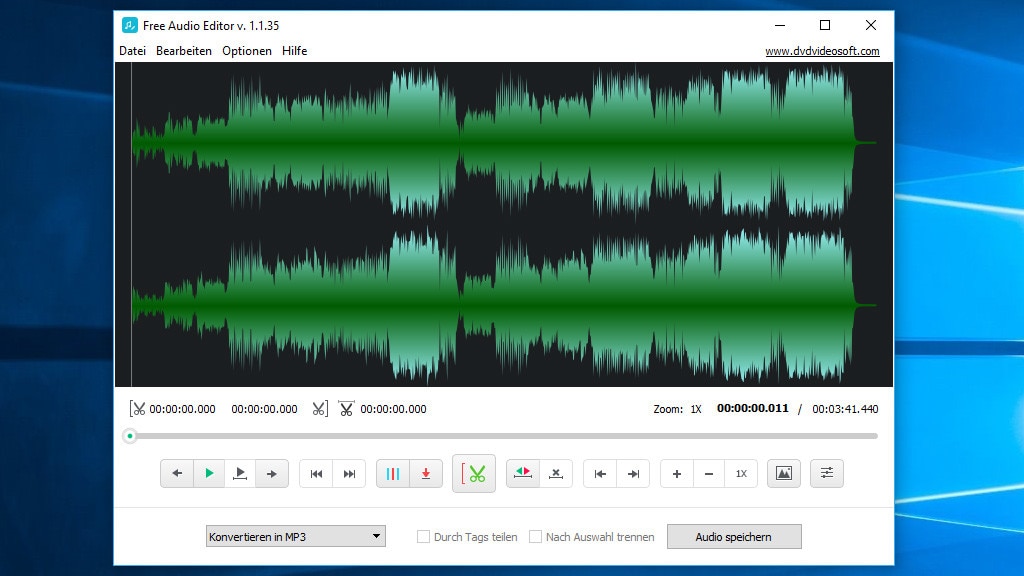Toggle the vertical bars pause icon
Image resolution: width=1024 pixels, height=576 pixels.
[393, 473]
